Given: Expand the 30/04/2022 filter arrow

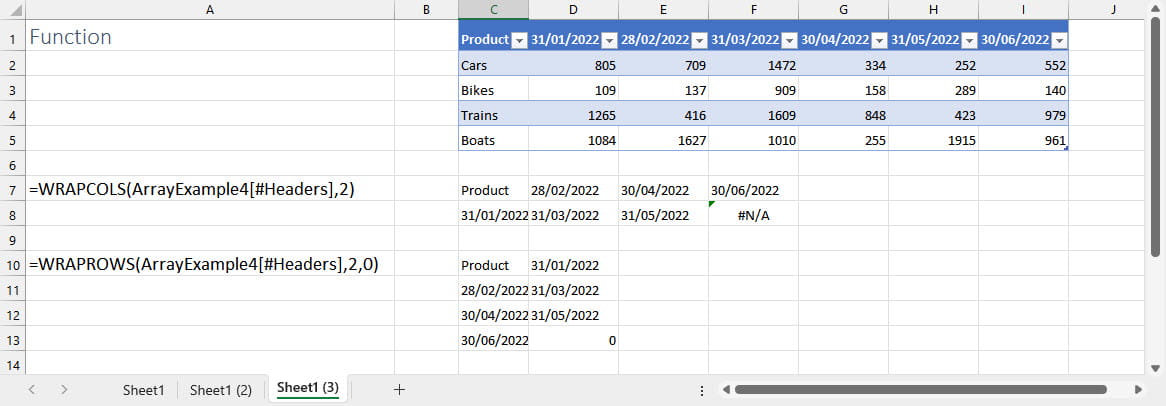Looking at the screenshot, I should click(878, 40).
